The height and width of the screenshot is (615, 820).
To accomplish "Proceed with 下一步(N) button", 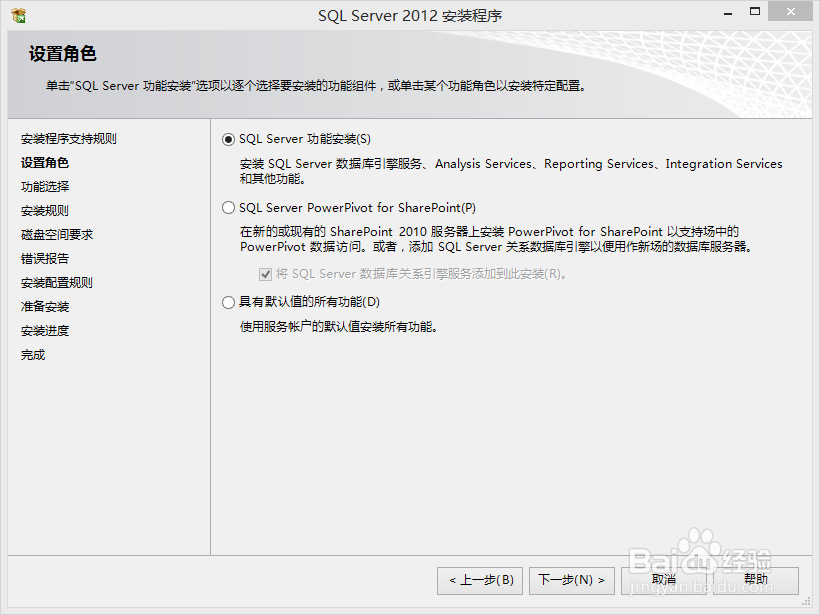I will [x=572, y=580].
